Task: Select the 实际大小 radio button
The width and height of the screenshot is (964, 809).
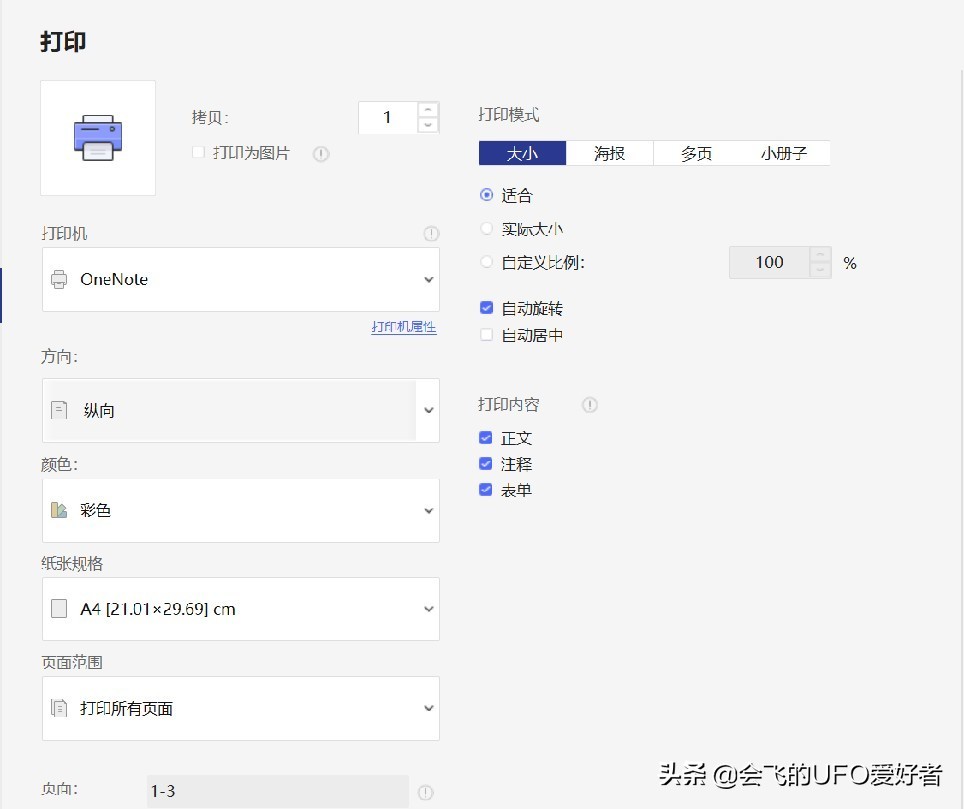Action: (x=486, y=229)
